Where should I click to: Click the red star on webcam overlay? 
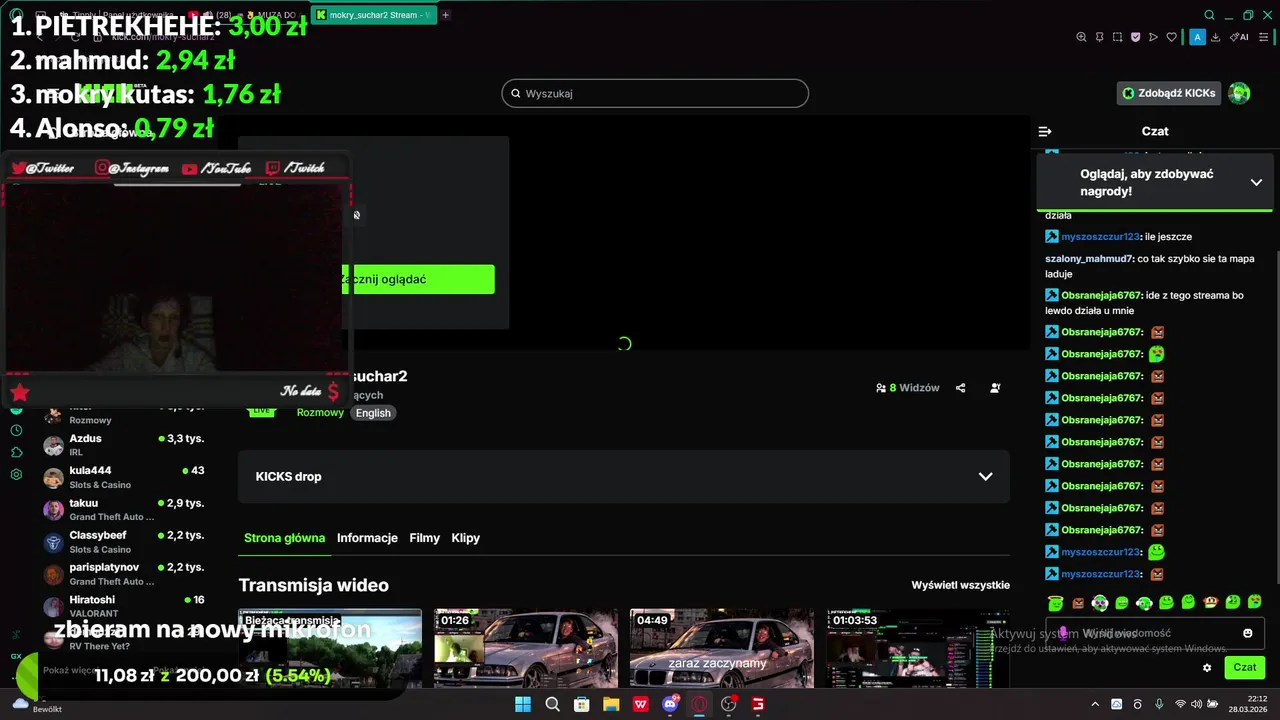(20, 392)
